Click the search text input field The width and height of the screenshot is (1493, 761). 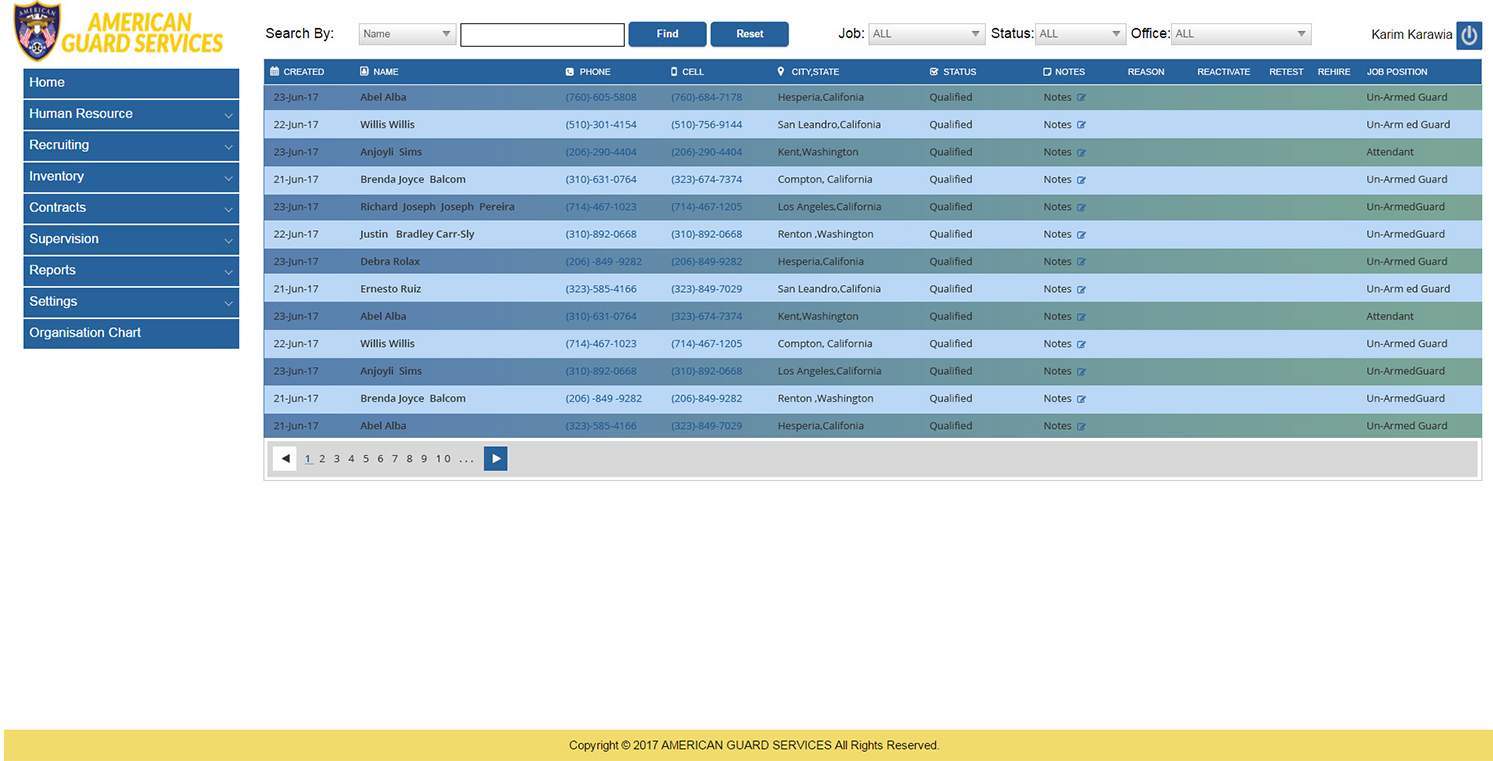542,35
